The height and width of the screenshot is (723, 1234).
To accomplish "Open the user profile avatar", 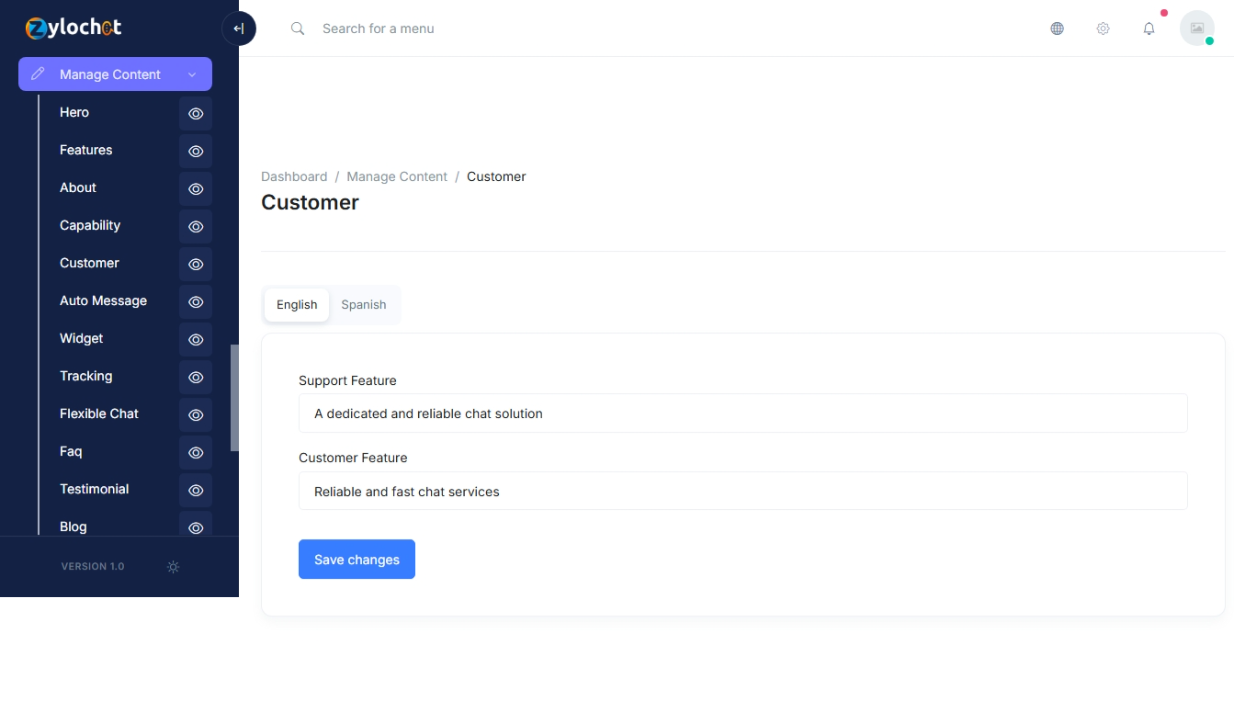I will pos(1197,28).
